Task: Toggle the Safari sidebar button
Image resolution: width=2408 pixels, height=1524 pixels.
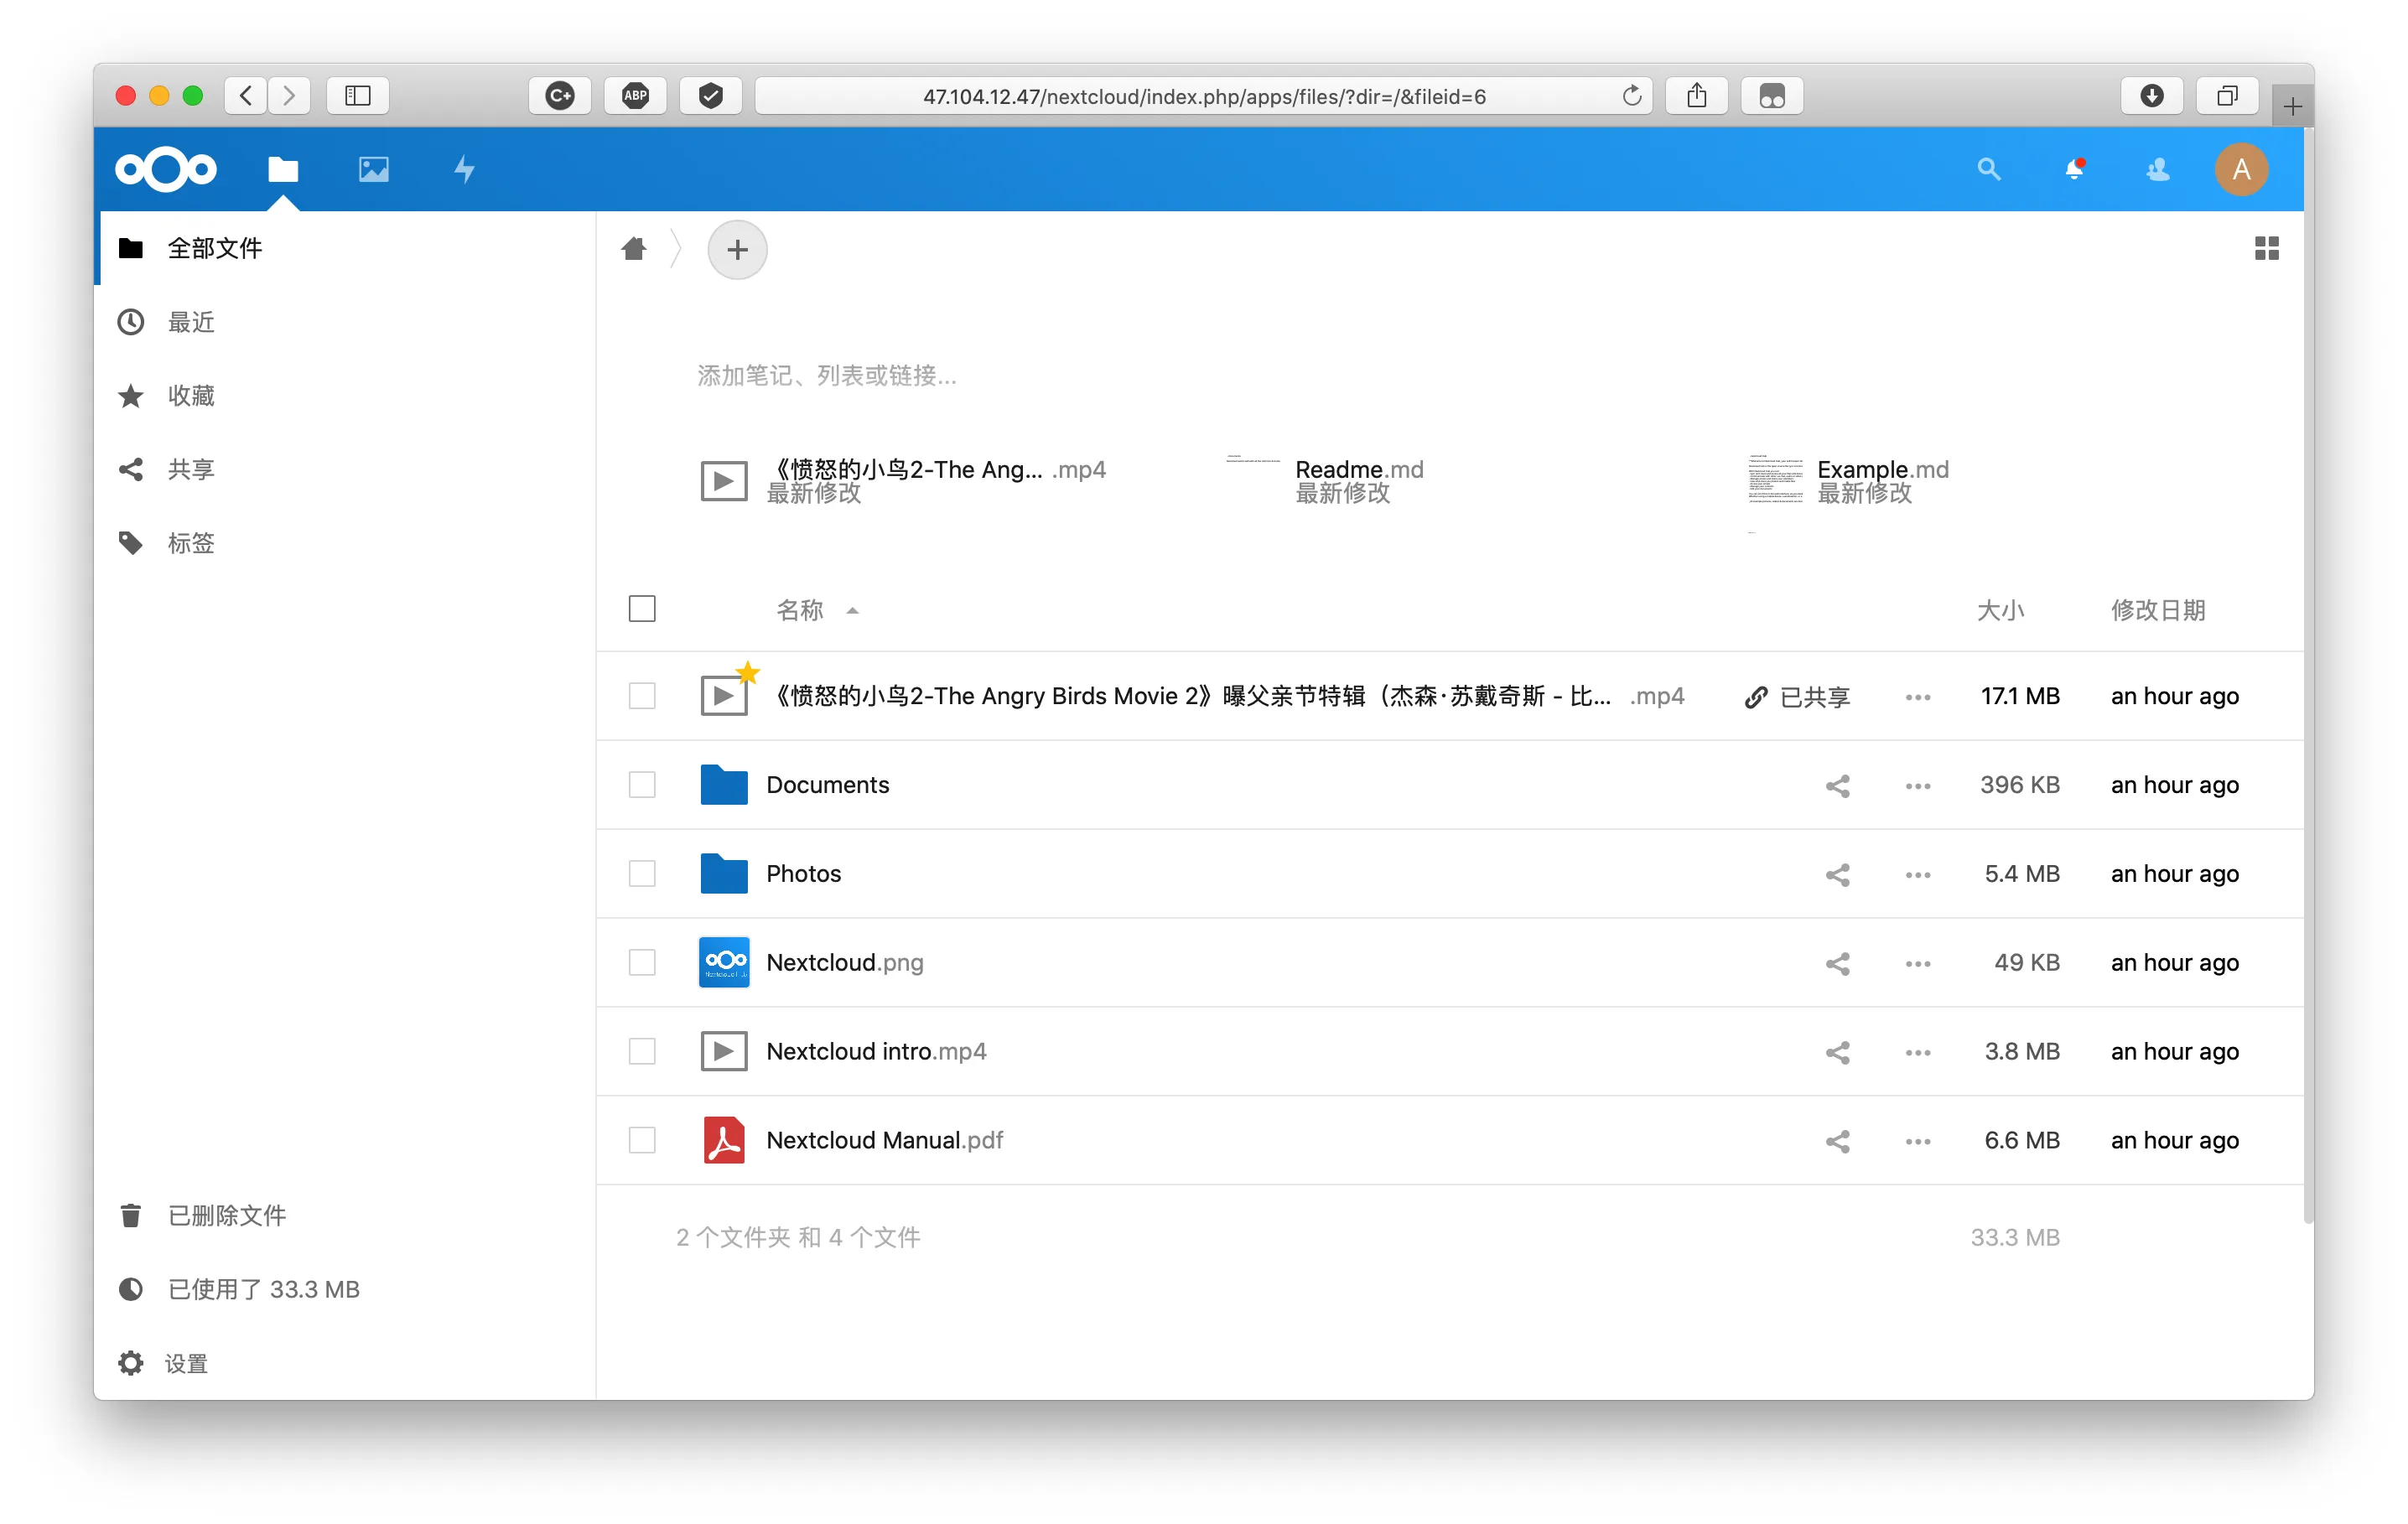Action: click(x=358, y=96)
